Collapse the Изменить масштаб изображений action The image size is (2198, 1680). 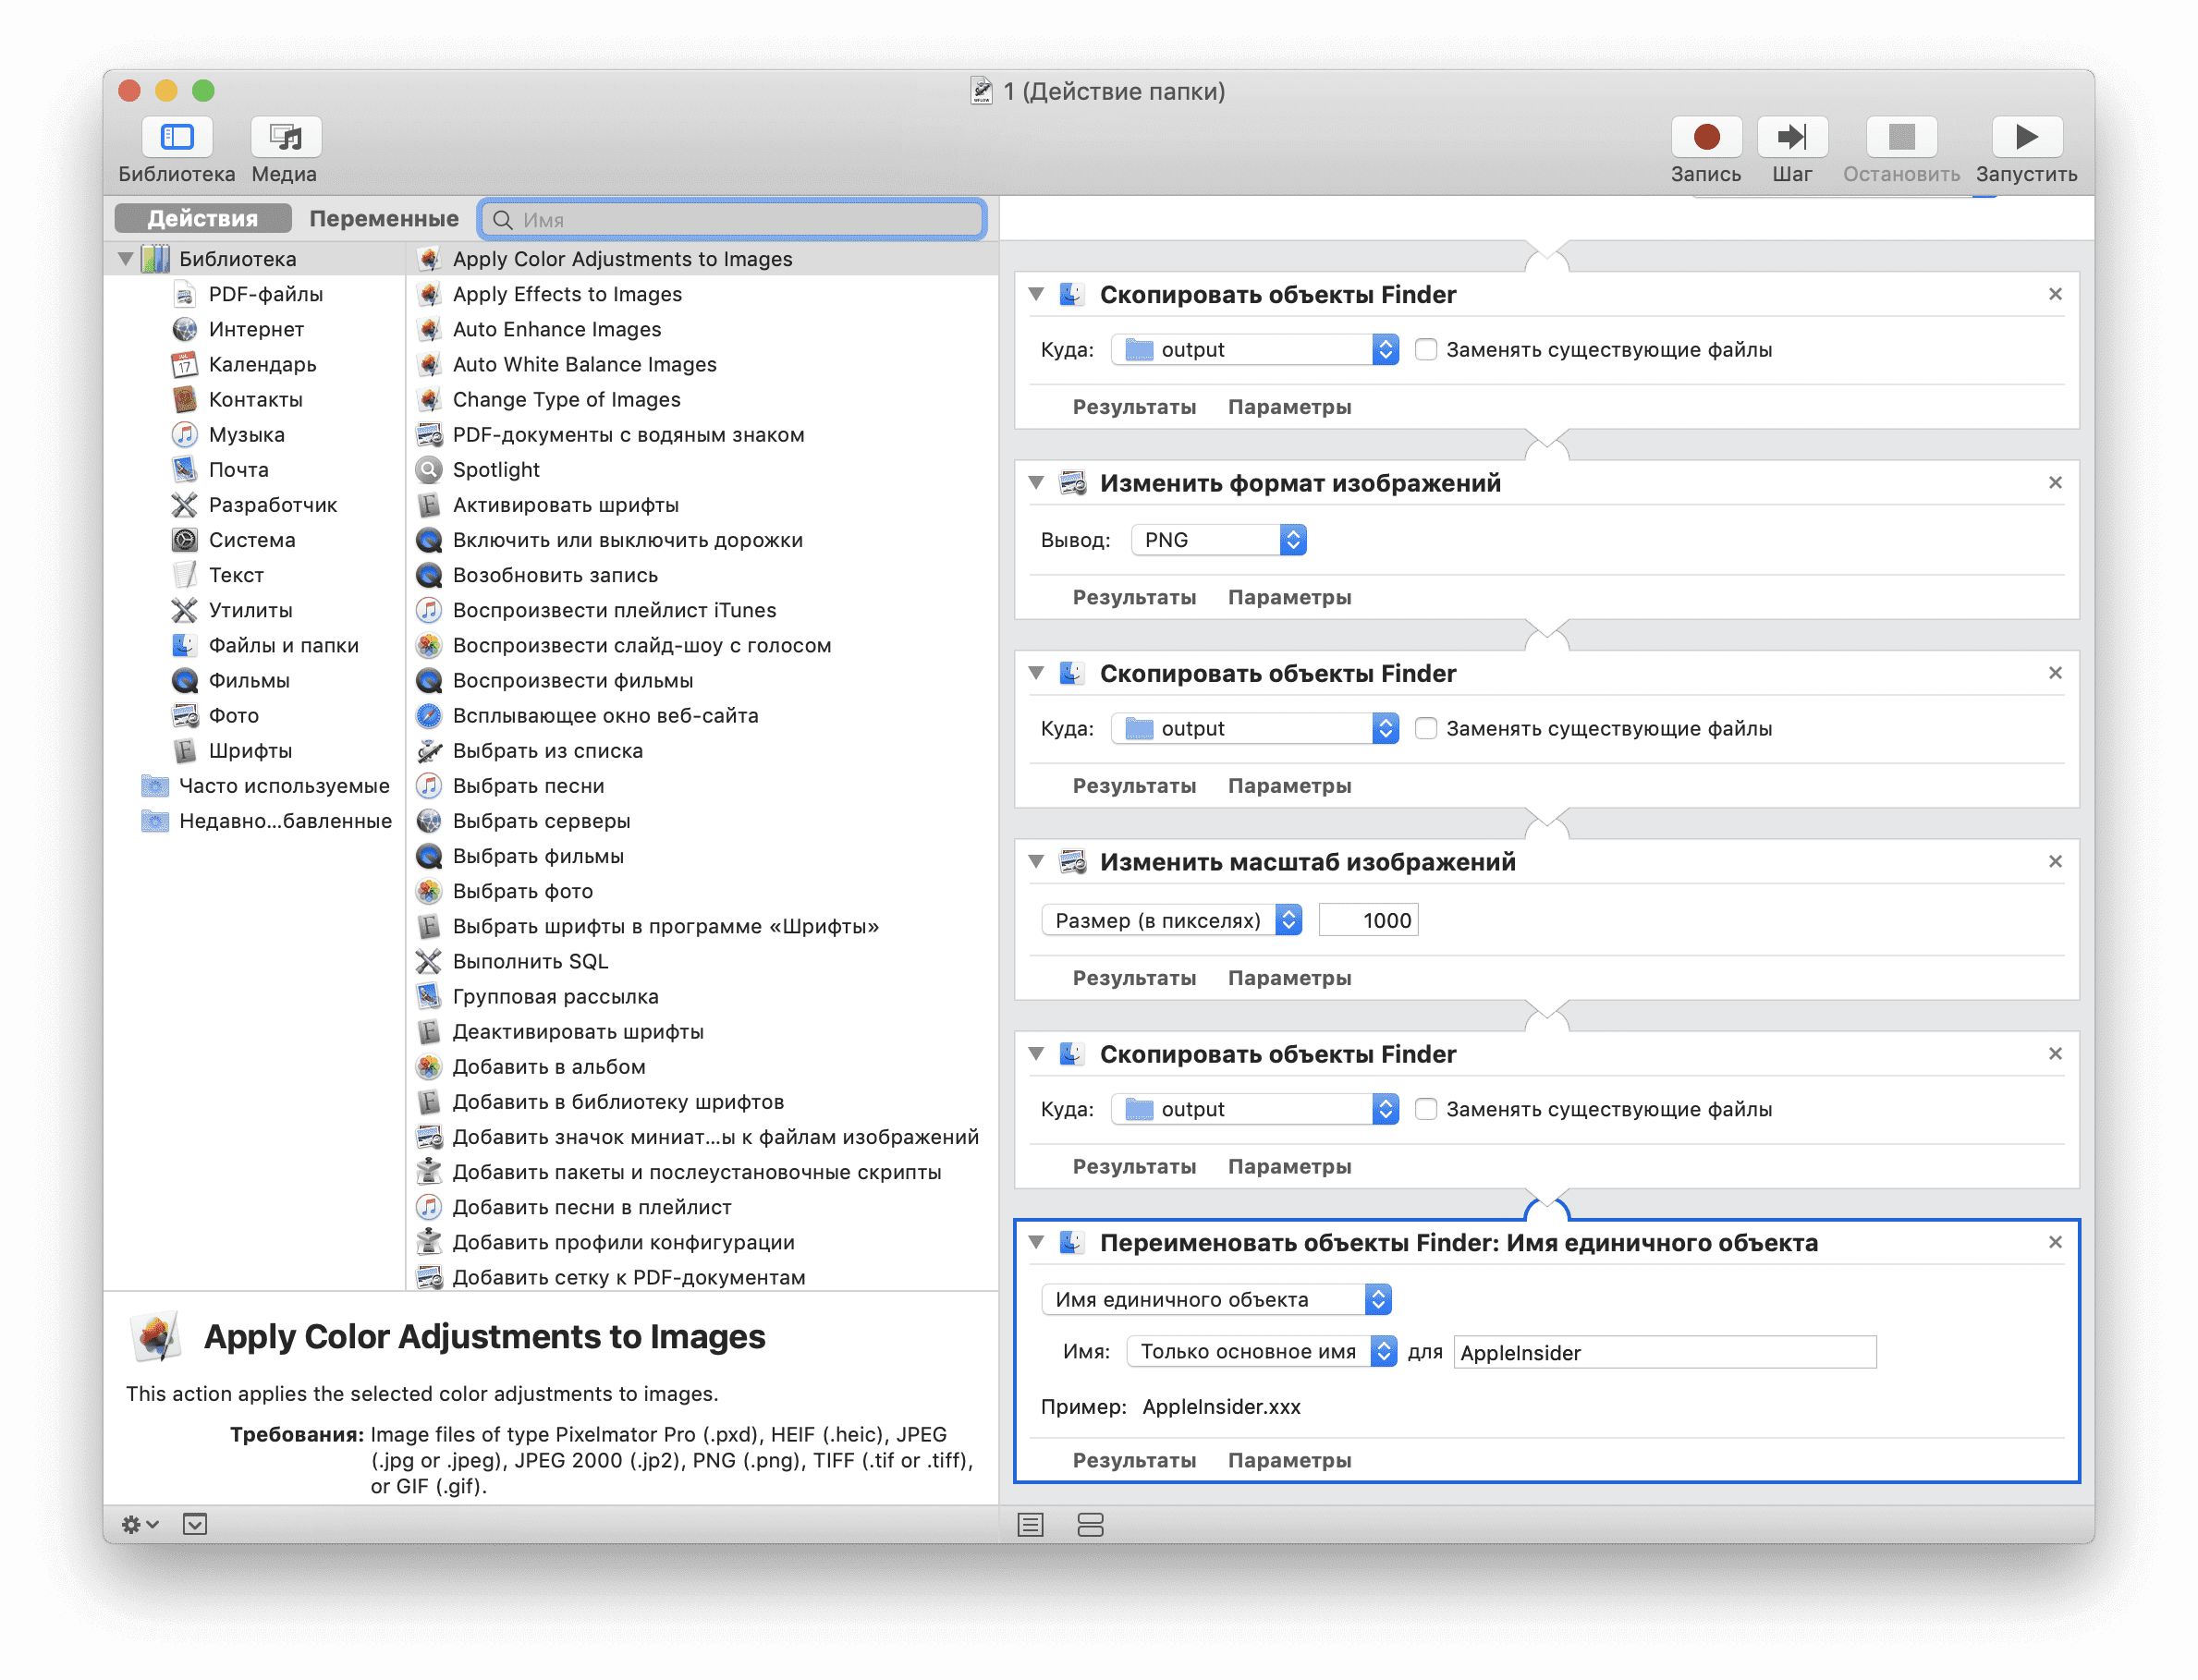point(1036,862)
